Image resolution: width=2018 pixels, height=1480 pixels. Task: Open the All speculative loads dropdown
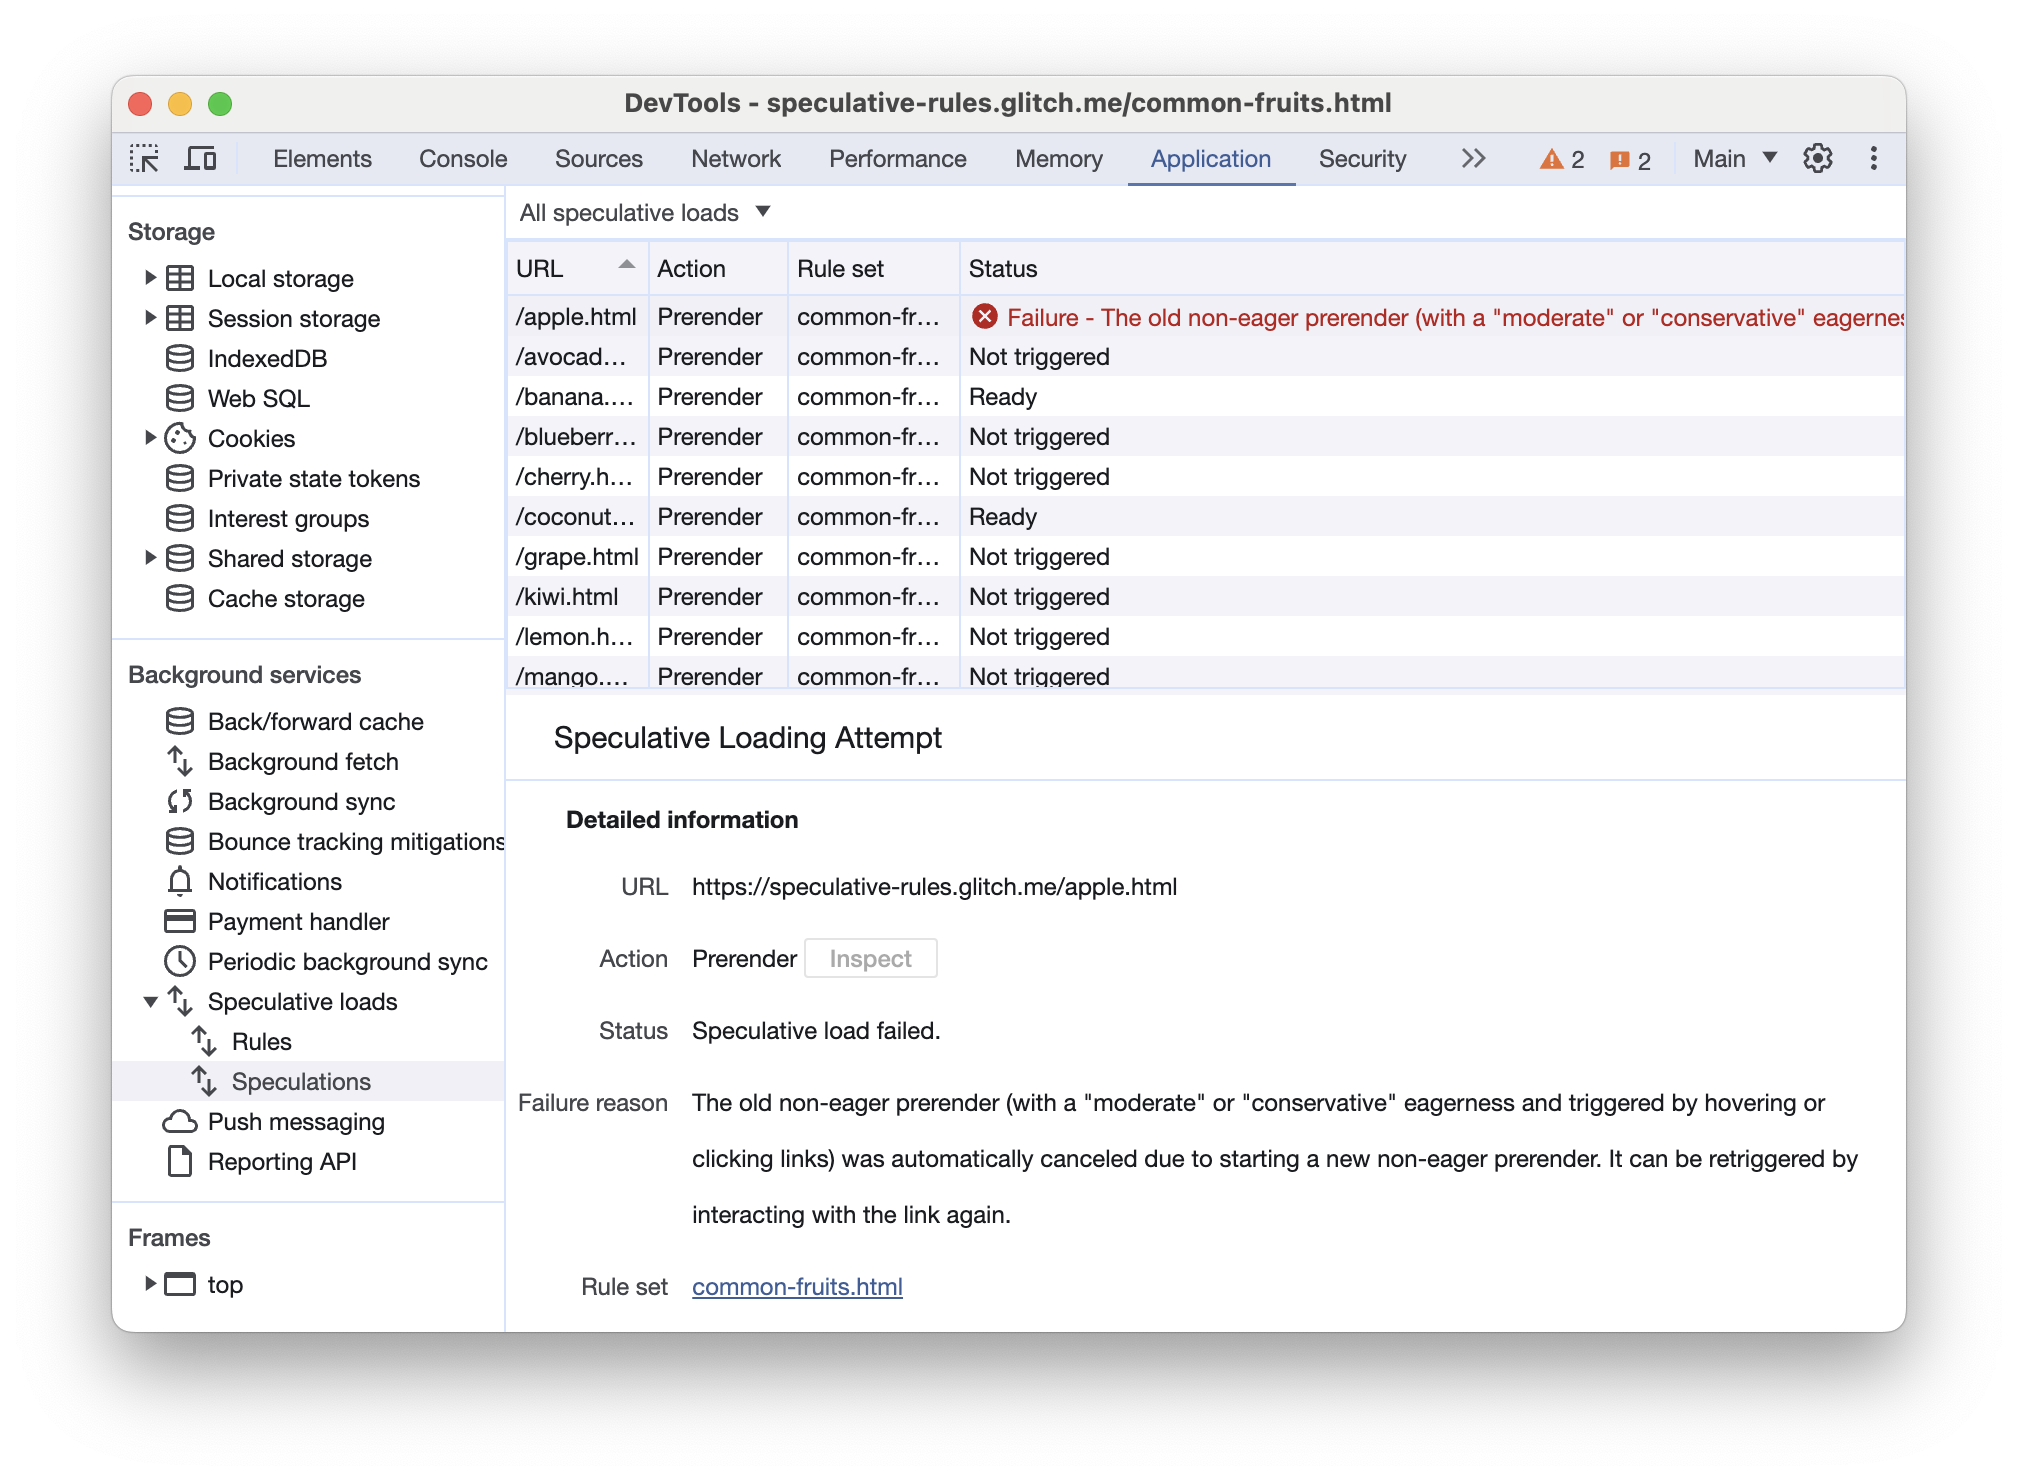[x=644, y=213]
